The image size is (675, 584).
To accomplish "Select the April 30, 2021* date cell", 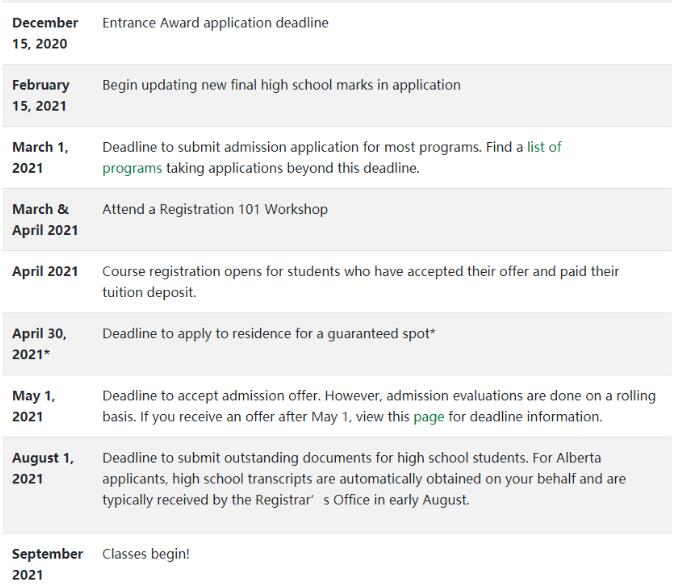I will [39, 343].
